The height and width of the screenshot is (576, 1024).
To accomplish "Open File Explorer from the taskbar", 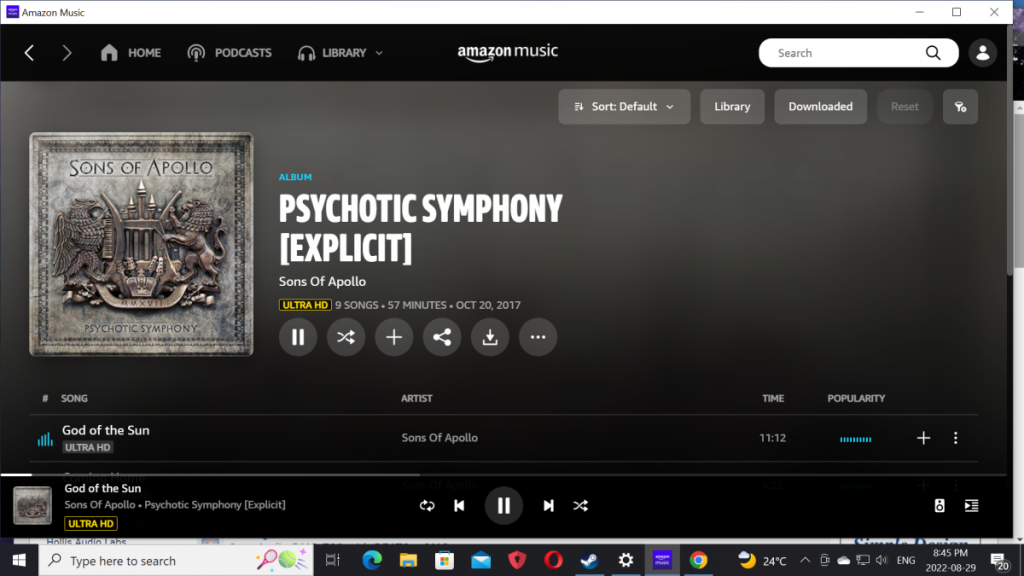I will [x=408, y=560].
